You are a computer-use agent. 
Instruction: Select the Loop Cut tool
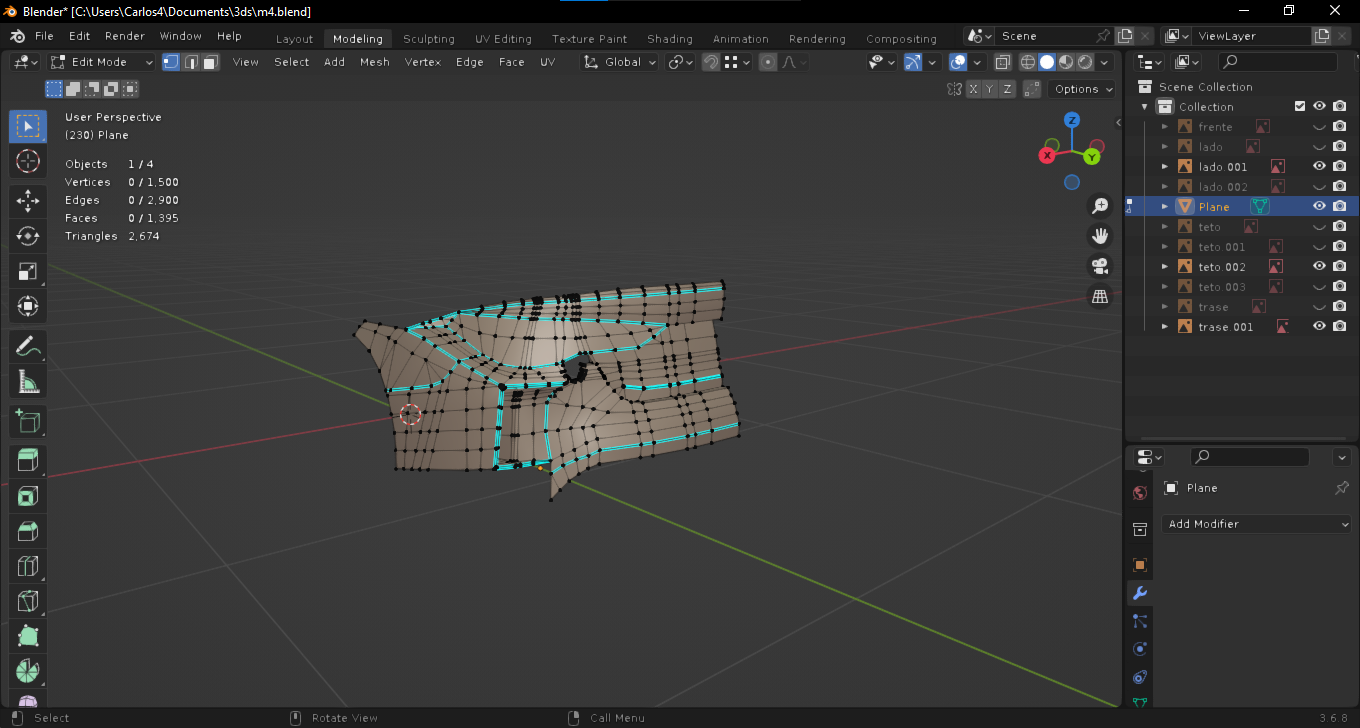28,567
